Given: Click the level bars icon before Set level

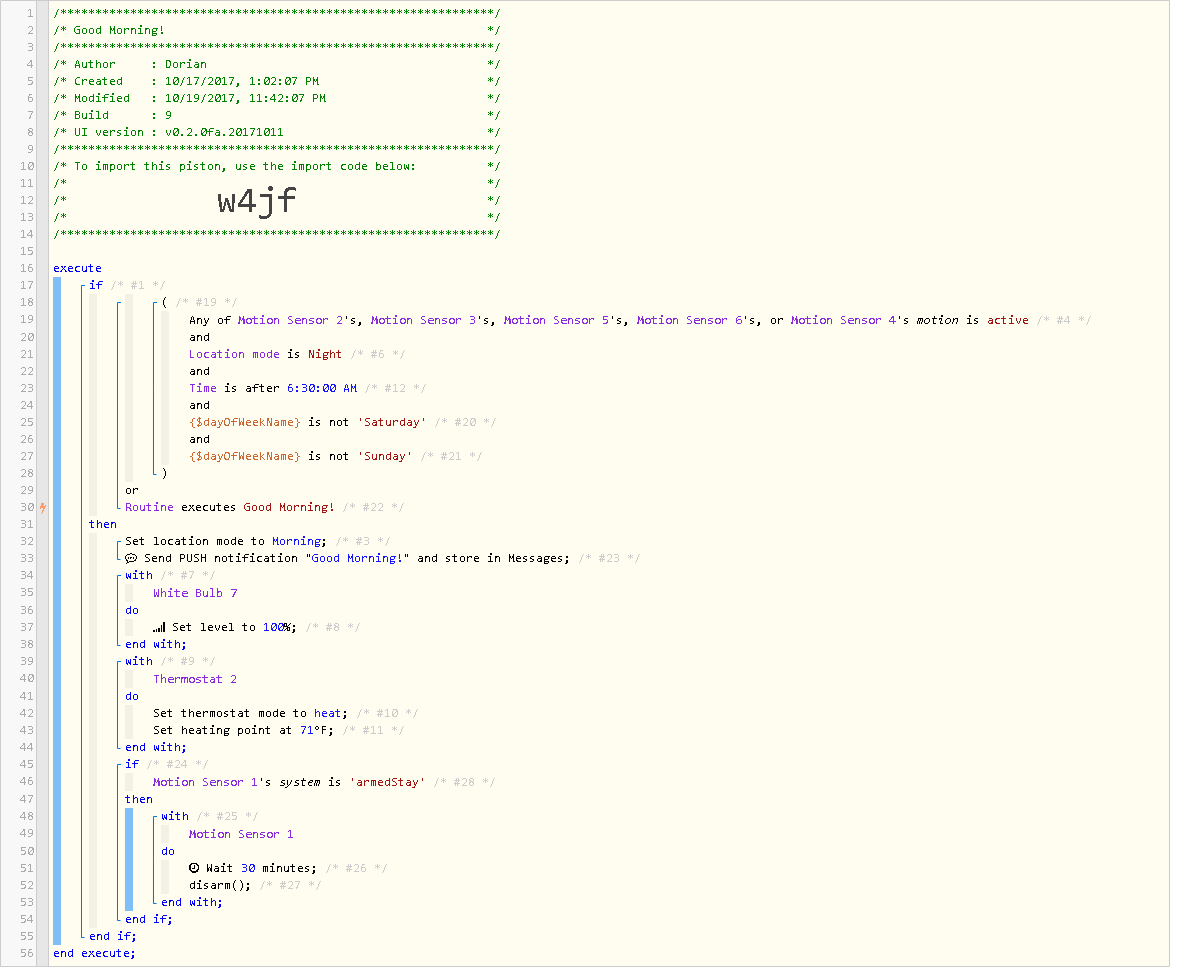Looking at the screenshot, I should 159,628.
